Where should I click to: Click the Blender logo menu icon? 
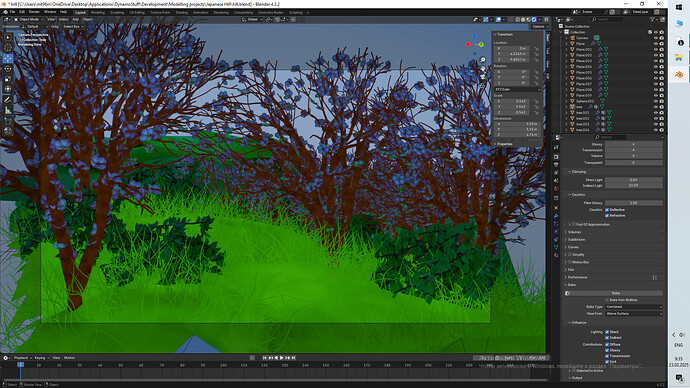(5, 12)
